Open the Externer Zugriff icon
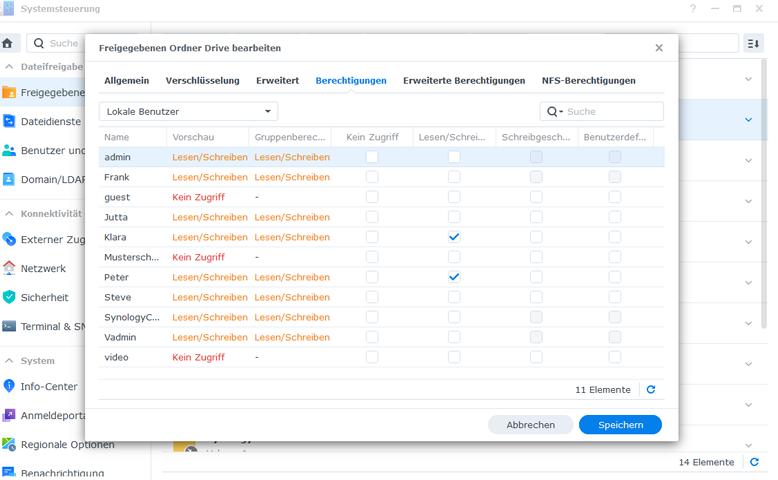The image size is (778, 480). (x=9, y=239)
